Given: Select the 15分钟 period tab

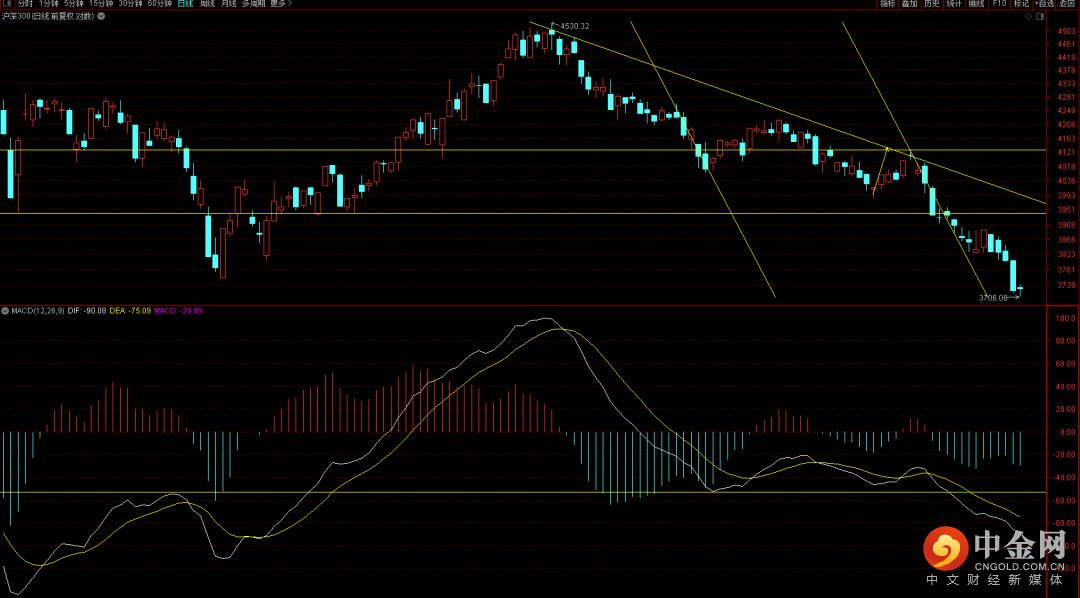Looking at the screenshot, I should 101,3.
